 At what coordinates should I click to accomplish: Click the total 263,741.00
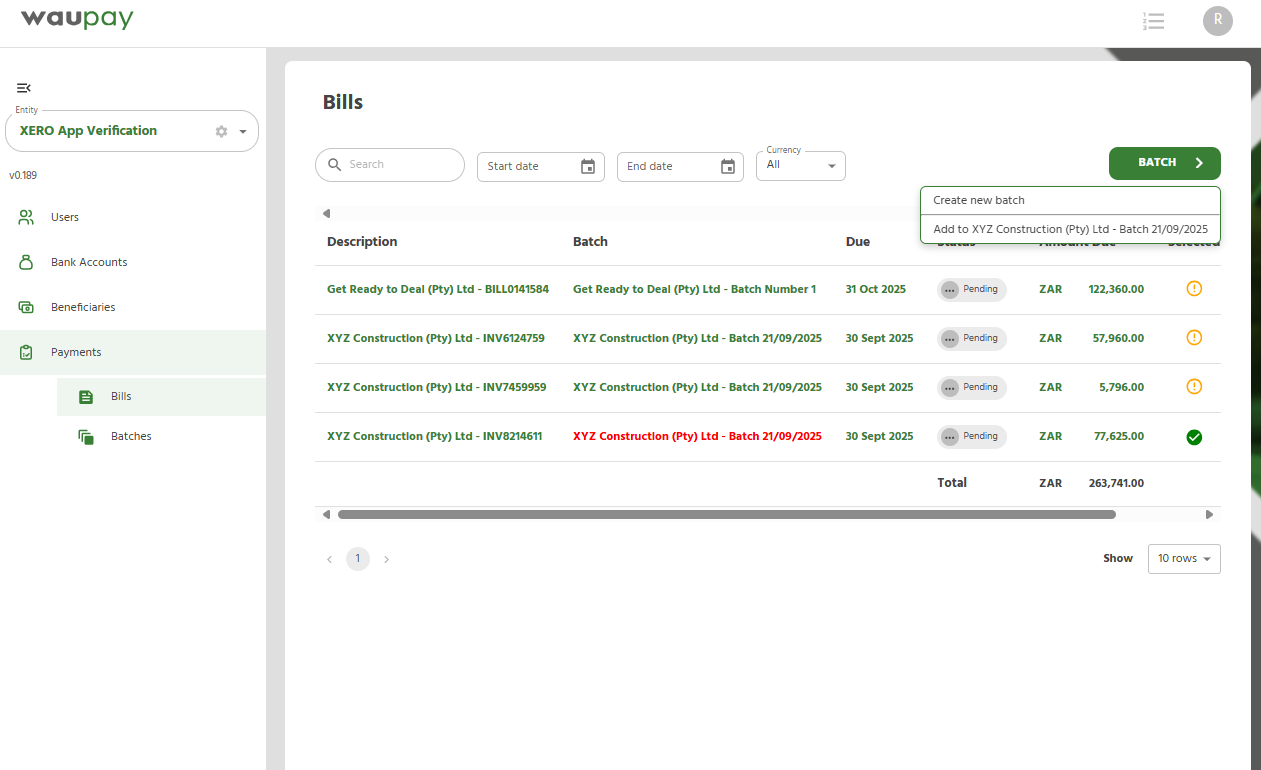pos(1116,483)
